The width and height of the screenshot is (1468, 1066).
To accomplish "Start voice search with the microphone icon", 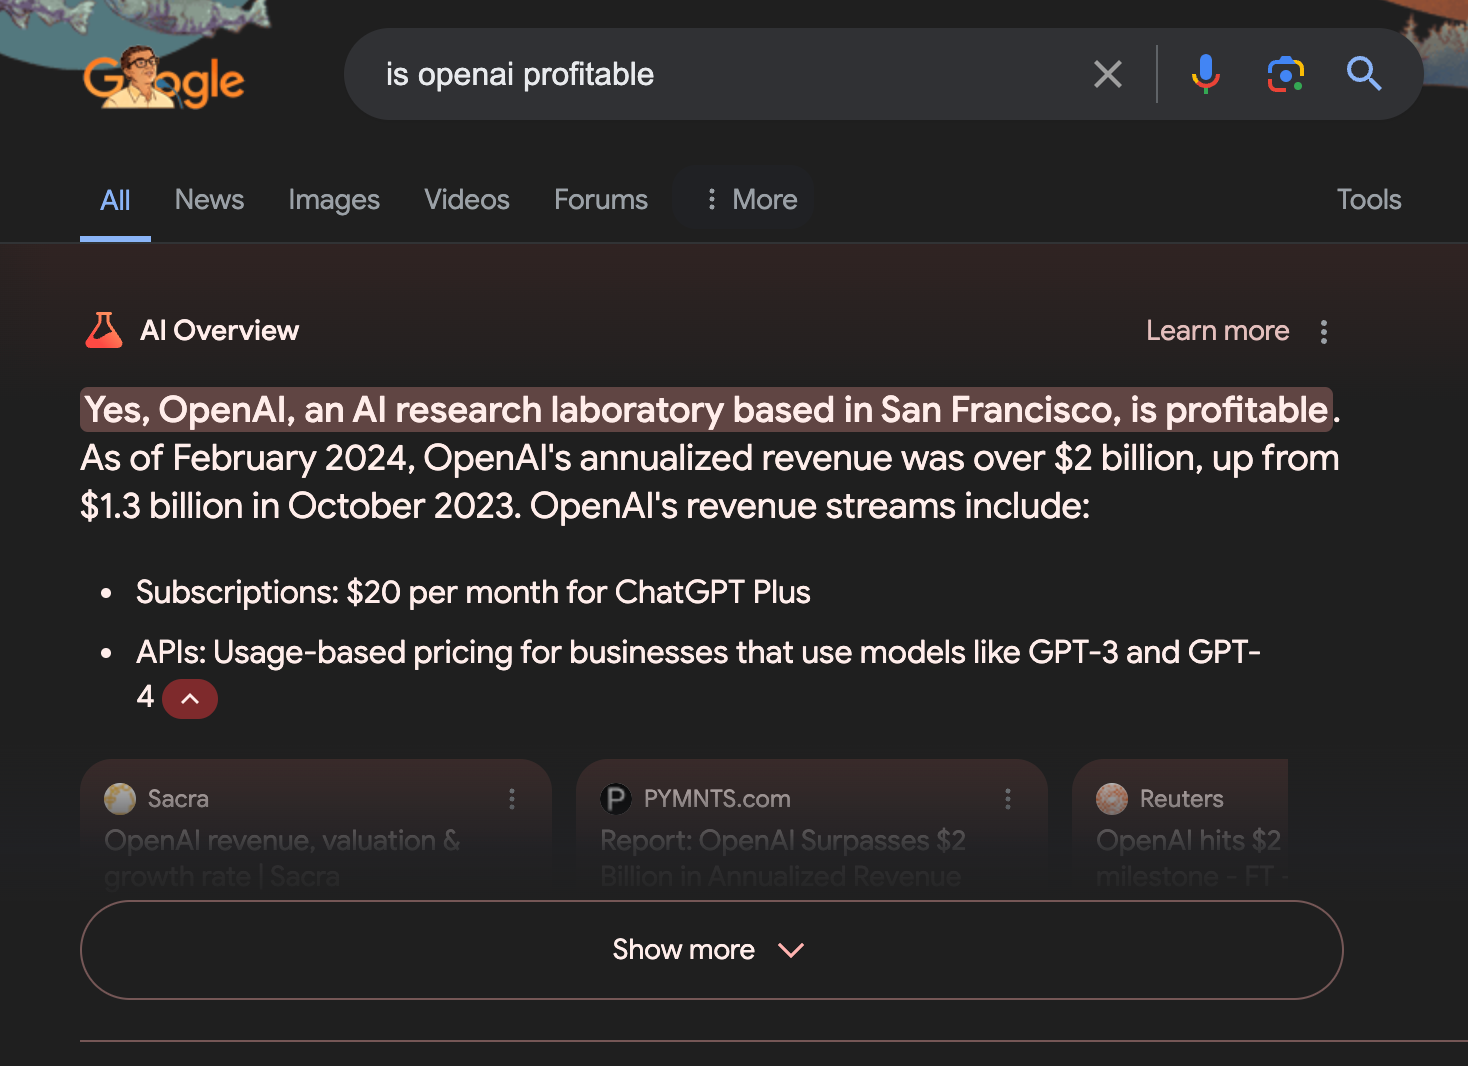I will (x=1206, y=74).
